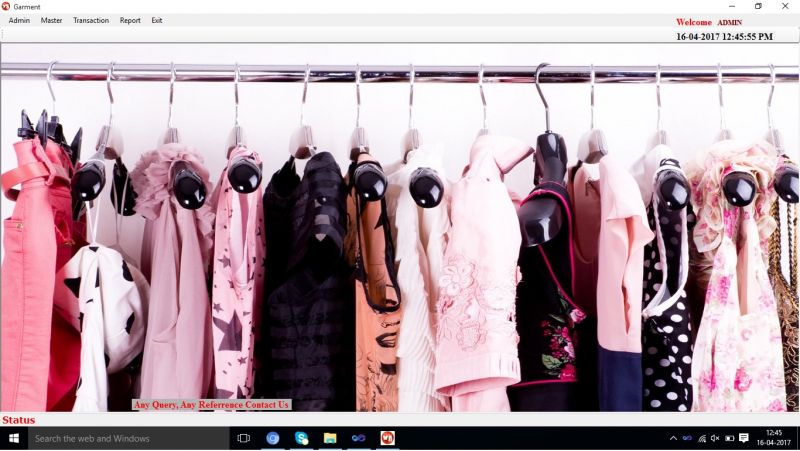Image resolution: width=800 pixels, height=451 pixels.
Task: Click 'Any Query, Any Referrence Contact Us' text
Action: [211, 405]
